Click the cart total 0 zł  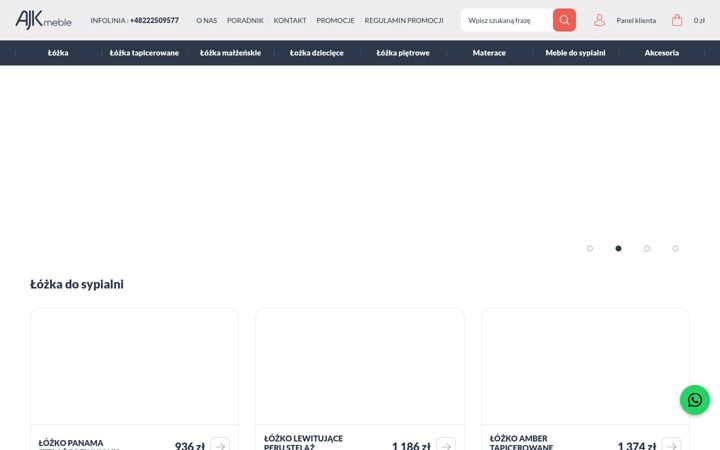tap(699, 20)
